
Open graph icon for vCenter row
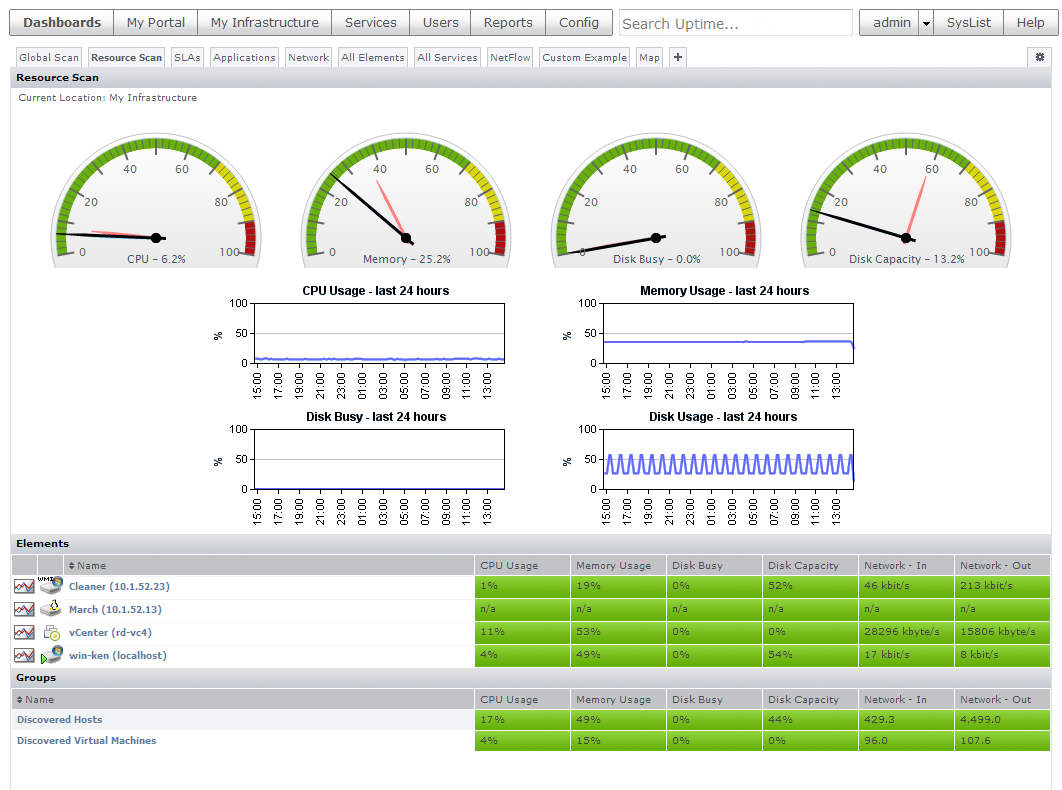coord(24,633)
